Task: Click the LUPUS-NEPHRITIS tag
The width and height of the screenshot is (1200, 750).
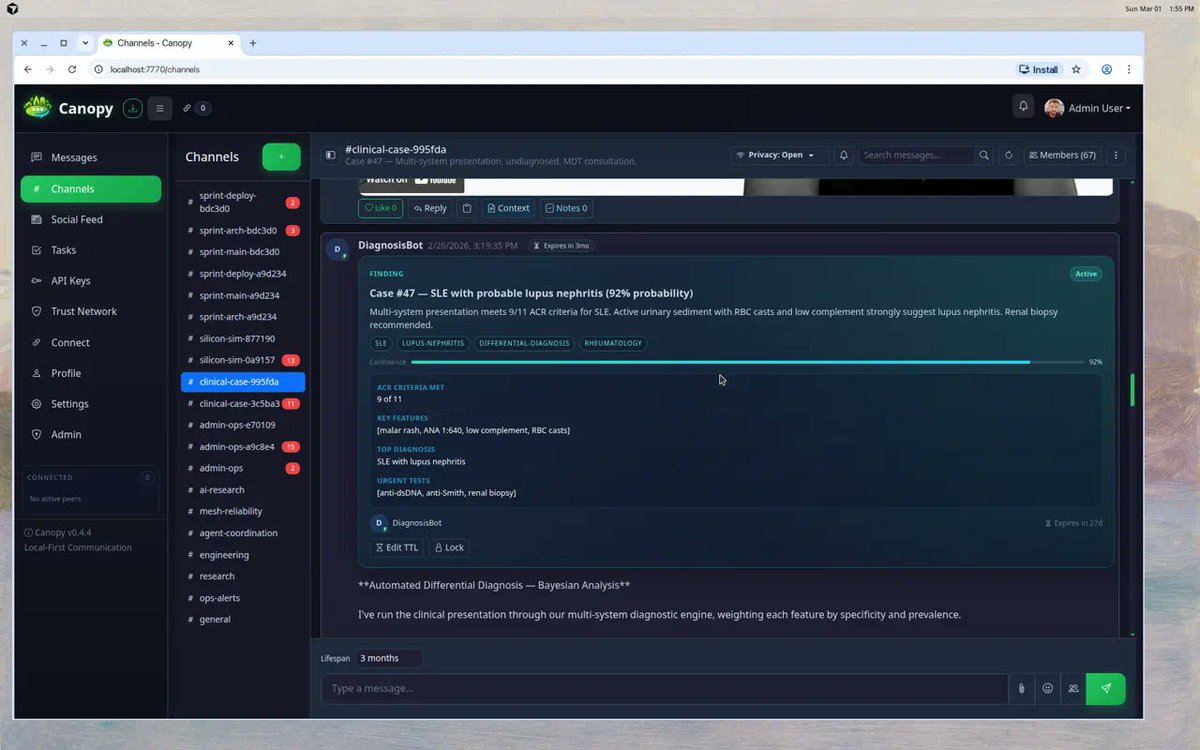Action: pyautogui.click(x=433, y=343)
